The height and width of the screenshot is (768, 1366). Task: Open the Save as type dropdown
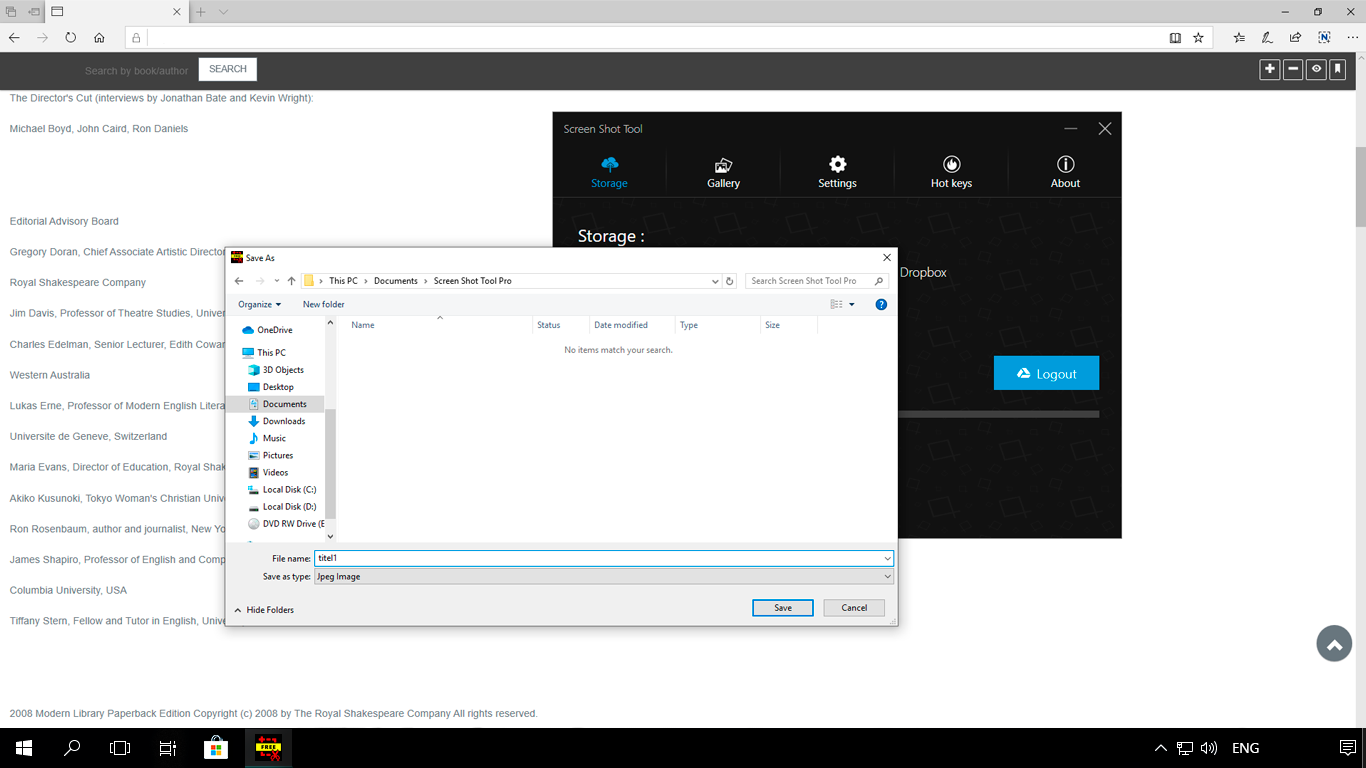(886, 576)
